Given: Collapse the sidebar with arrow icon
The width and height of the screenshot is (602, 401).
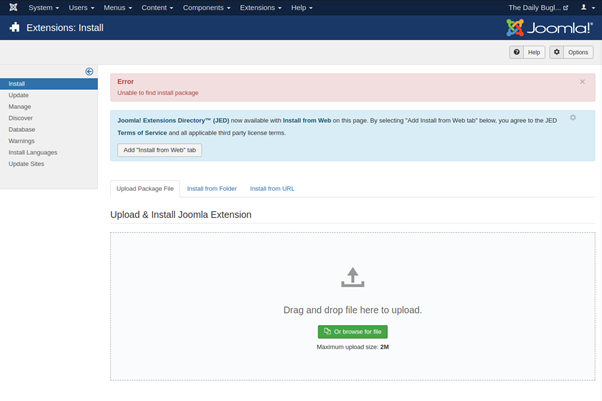Looking at the screenshot, I should (x=89, y=71).
